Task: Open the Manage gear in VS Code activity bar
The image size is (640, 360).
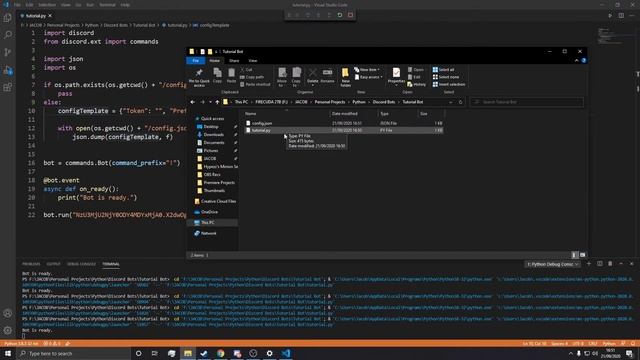Action: pyautogui.click(x=7, y=330)
